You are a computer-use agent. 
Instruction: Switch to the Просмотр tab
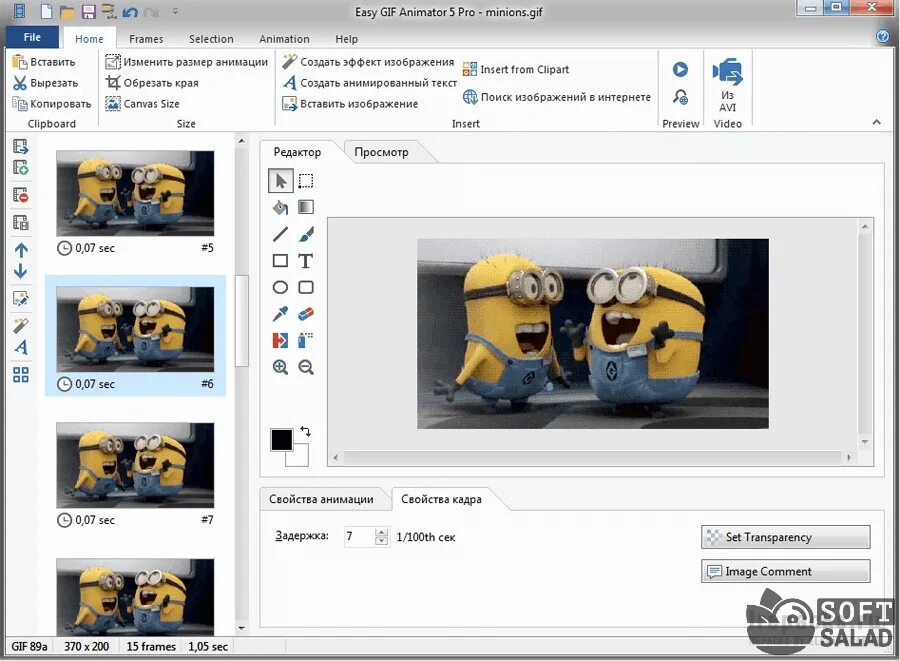[x=381, y=152]
